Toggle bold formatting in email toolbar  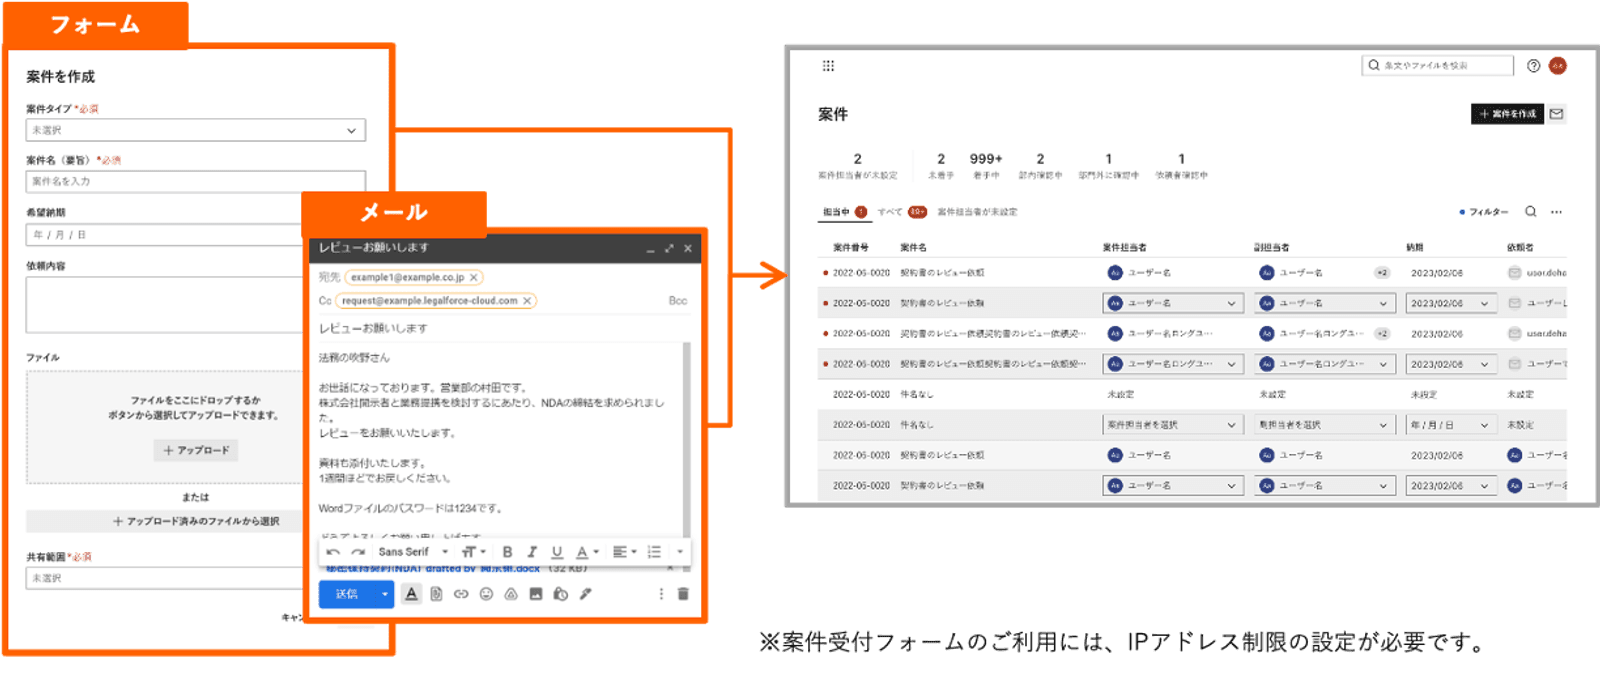(x=507, y=552)
